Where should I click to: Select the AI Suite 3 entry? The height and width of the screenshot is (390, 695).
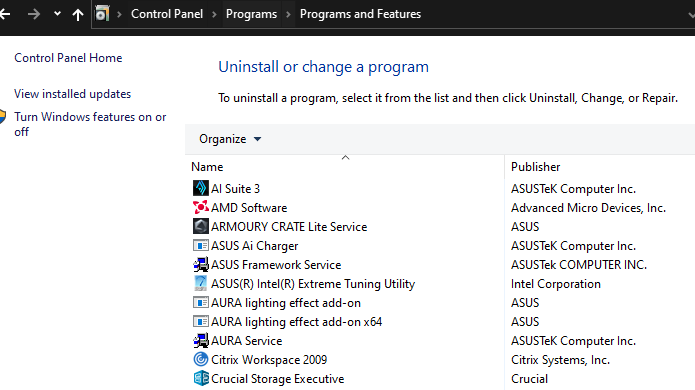click(x=235, y=189)
